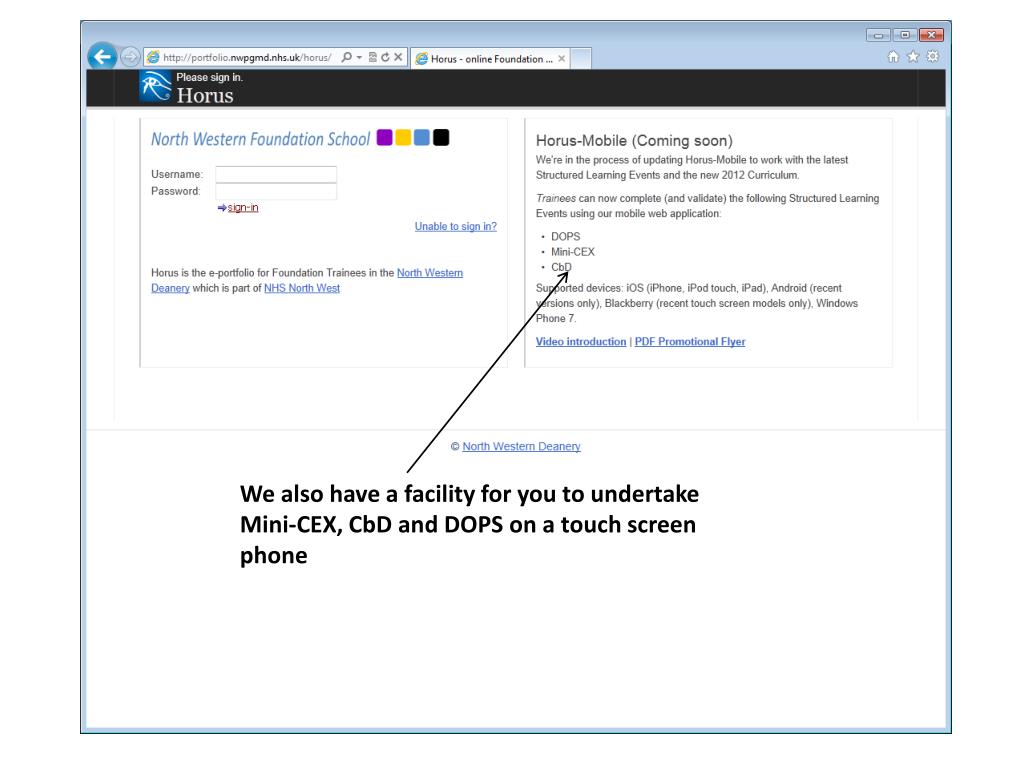
Task: Click the purple square swatch
Action: coord(385,138)
